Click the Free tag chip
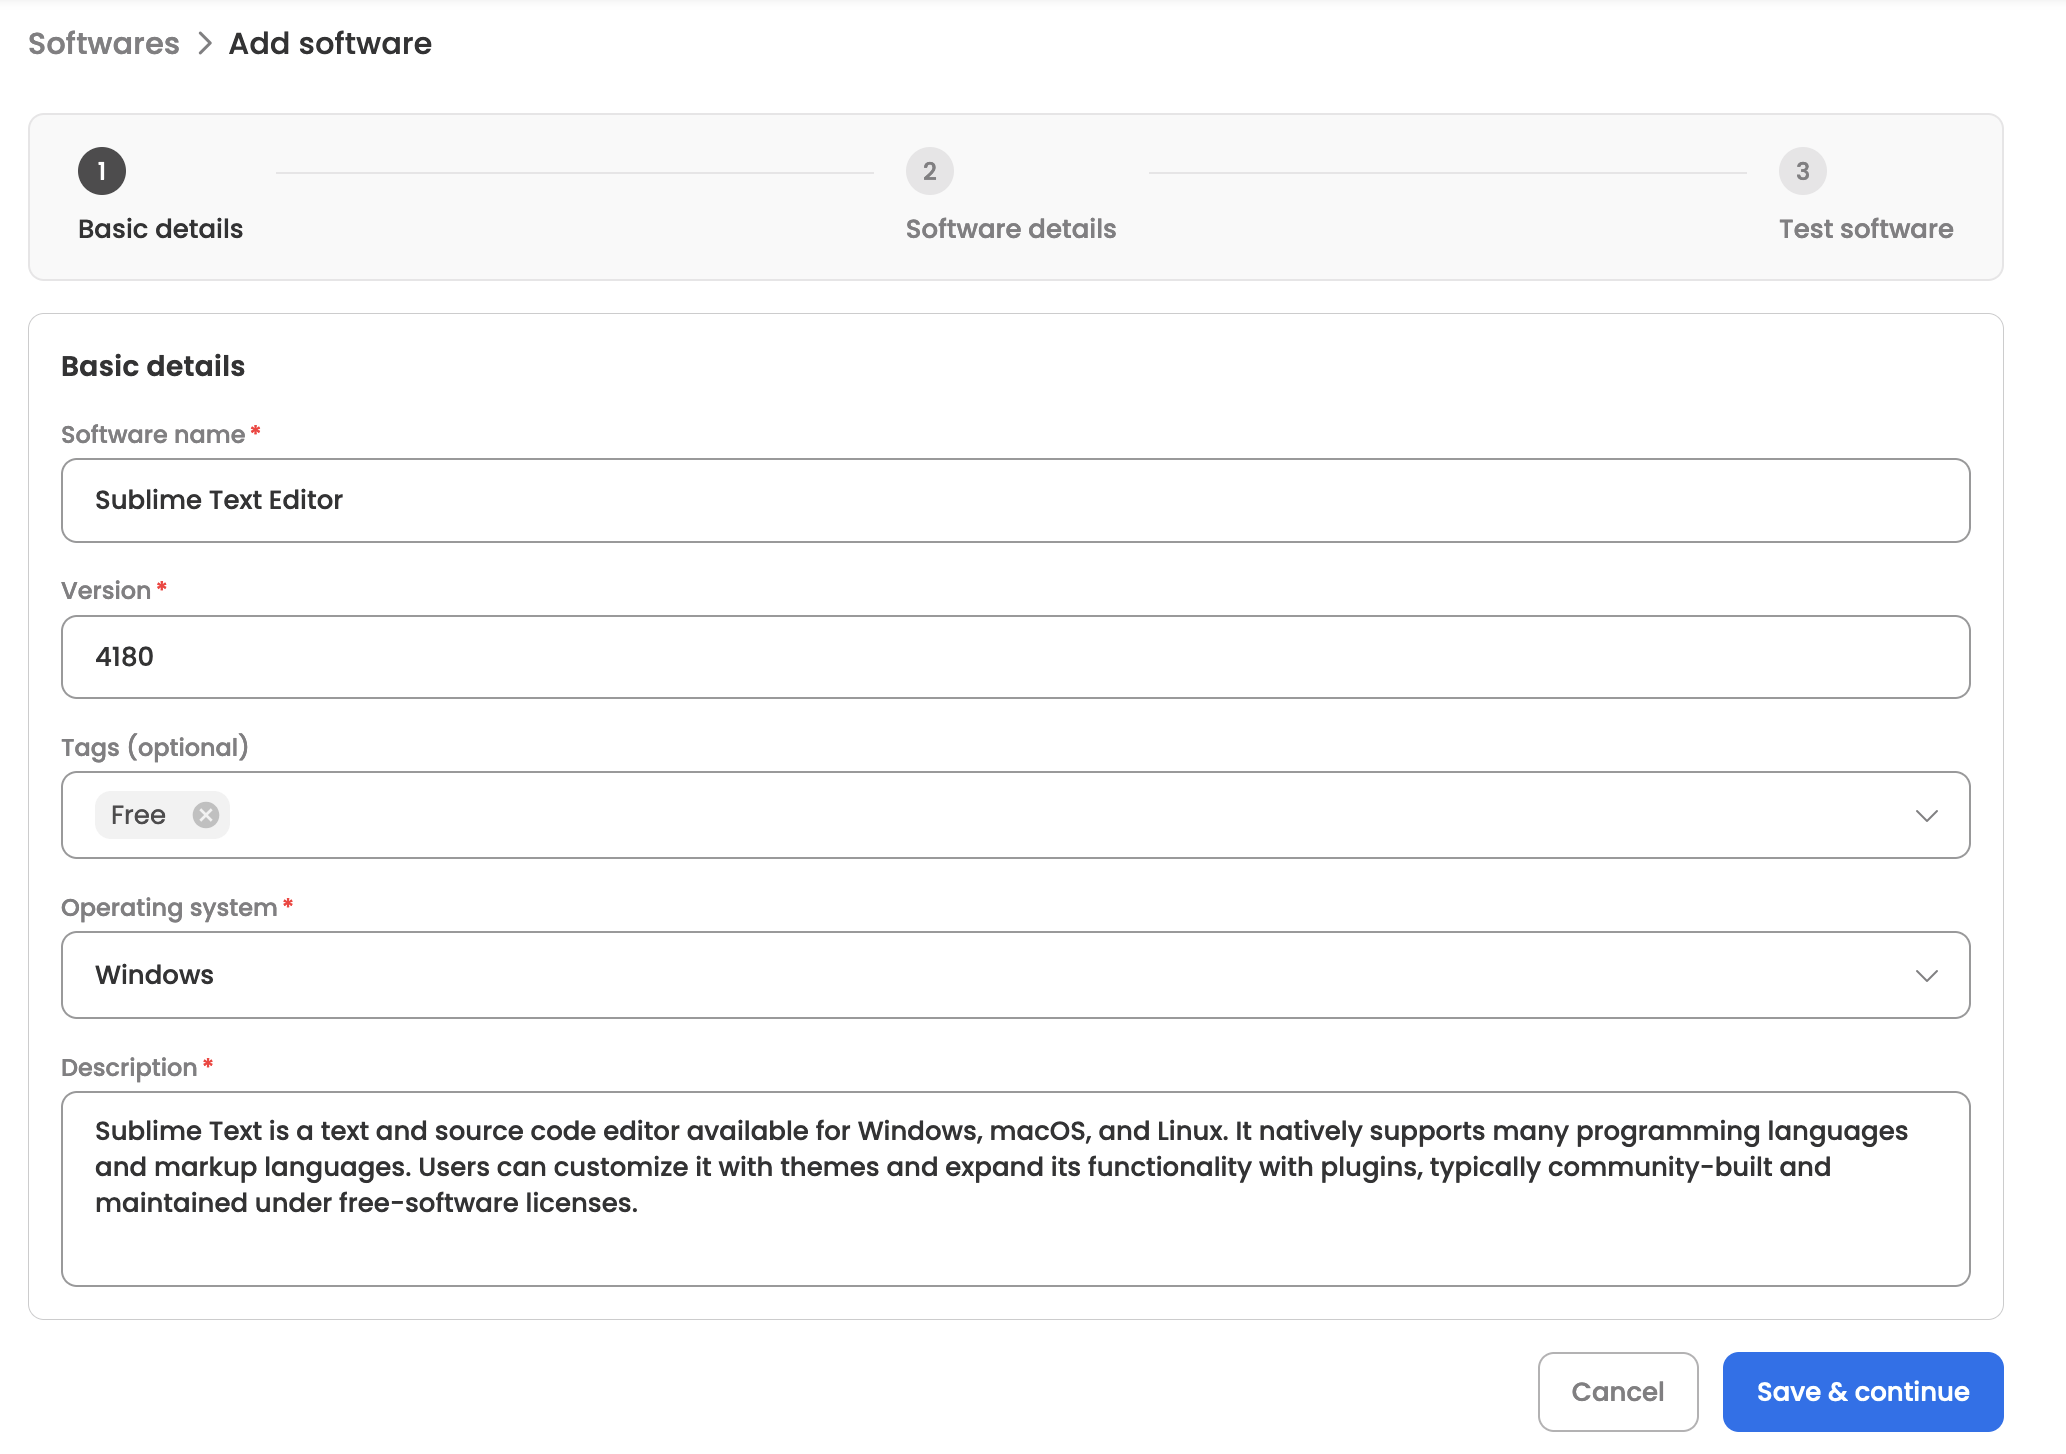This screenshot has width=2066, height=1454. pos(138,815)
